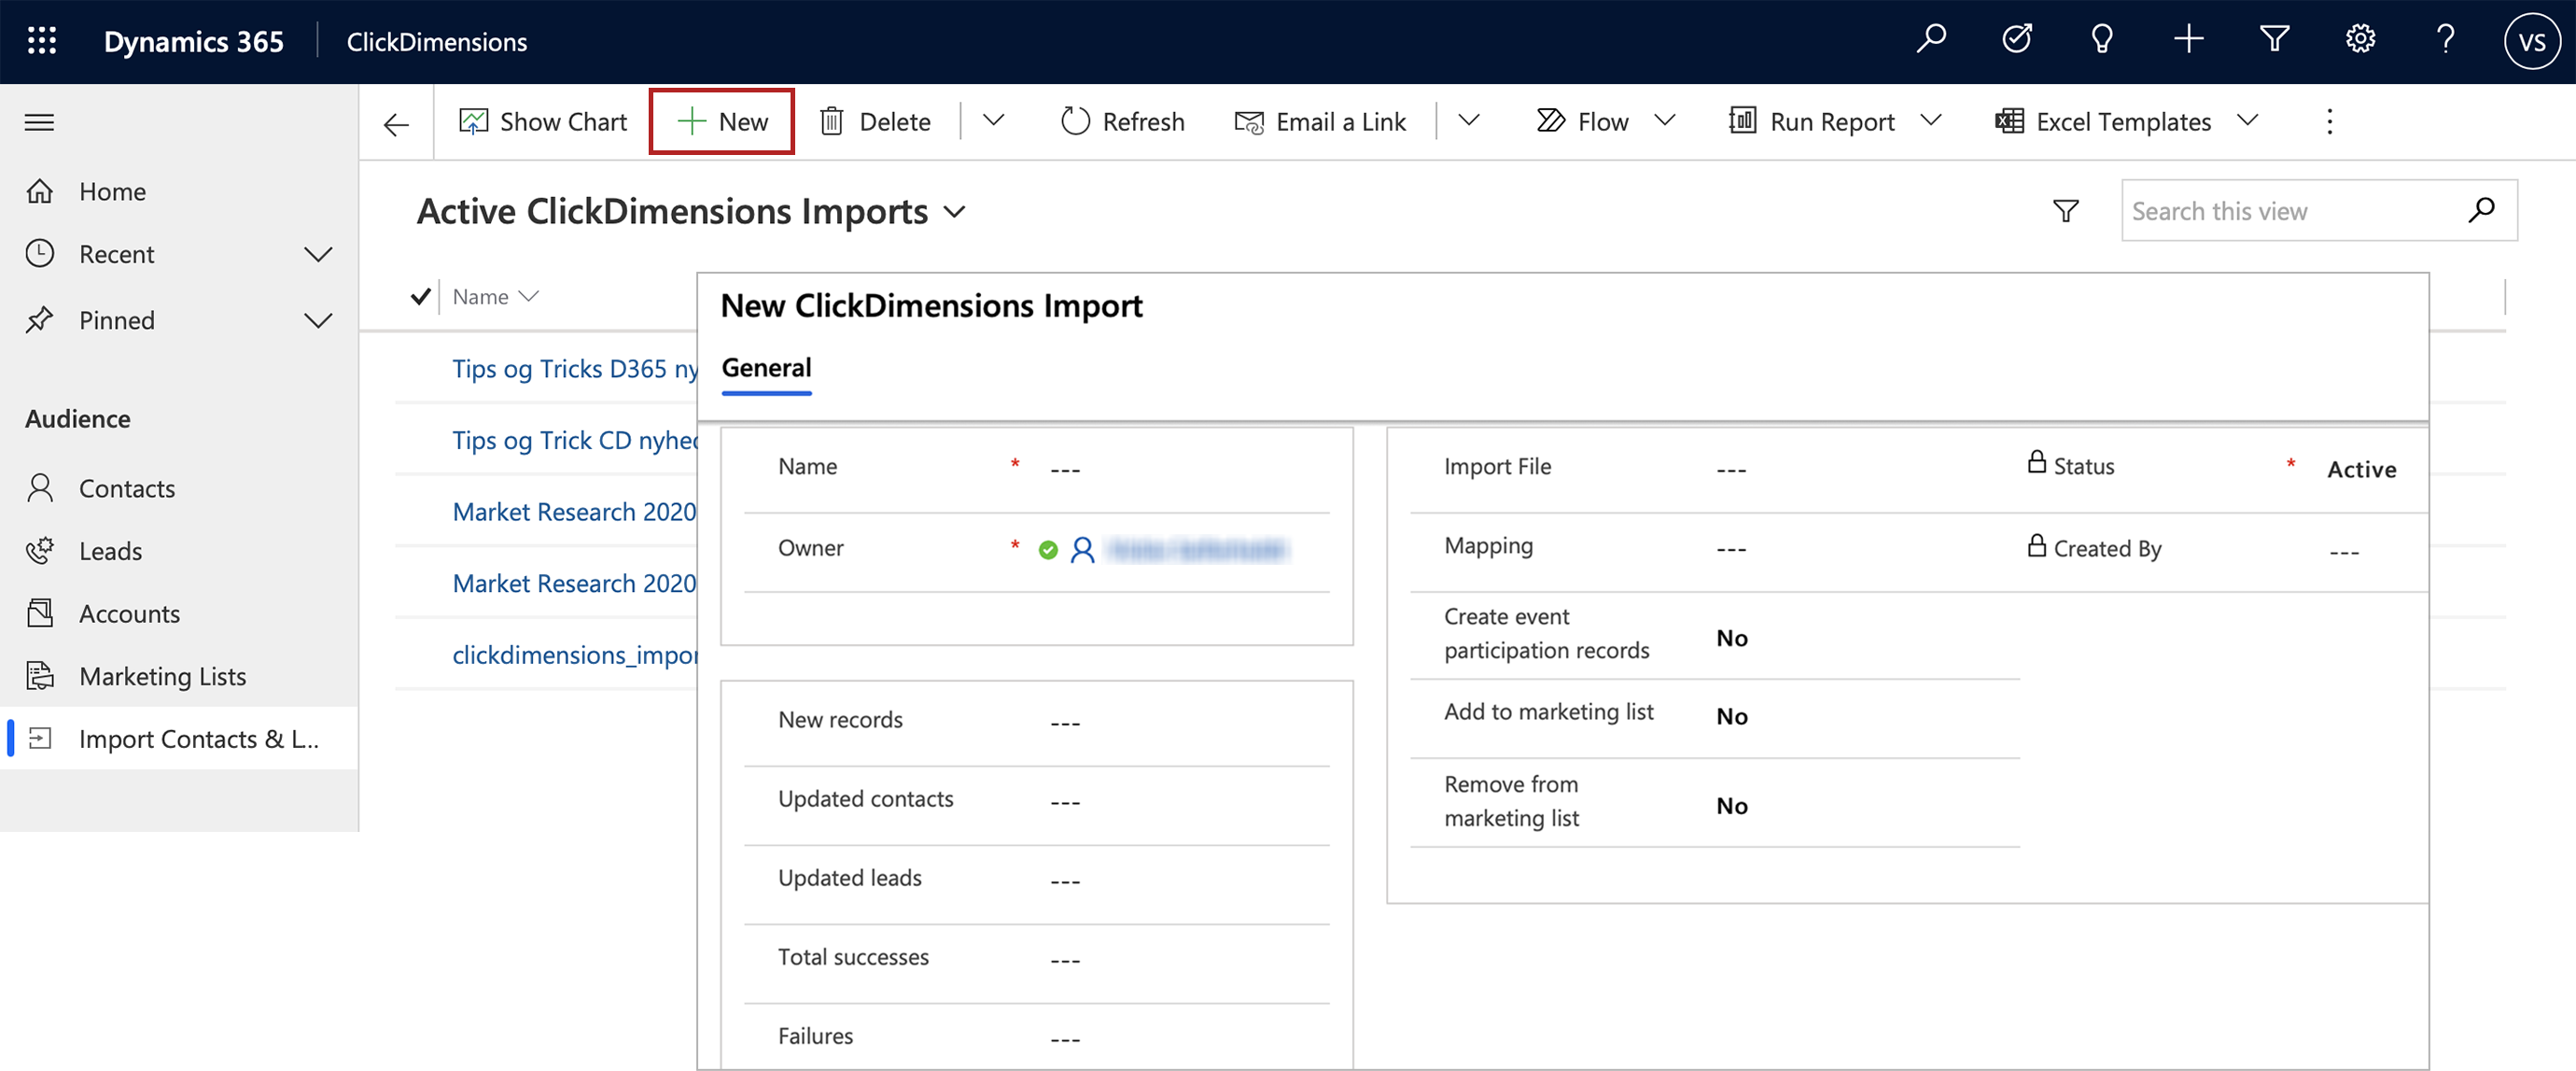The width and height of the screenshot is (2576, 1071).
Task: Open advanced find funnel icon in header
Action: point(2274,40)
